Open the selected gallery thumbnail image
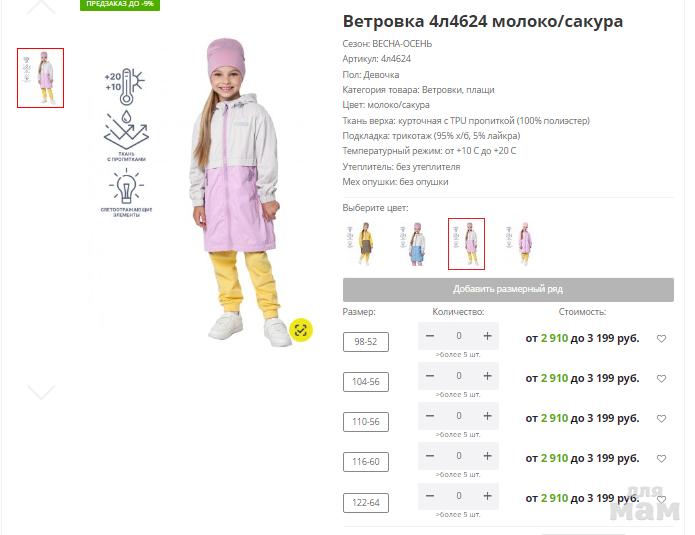This screenshot has height=535, width=695. coord(40,78)
